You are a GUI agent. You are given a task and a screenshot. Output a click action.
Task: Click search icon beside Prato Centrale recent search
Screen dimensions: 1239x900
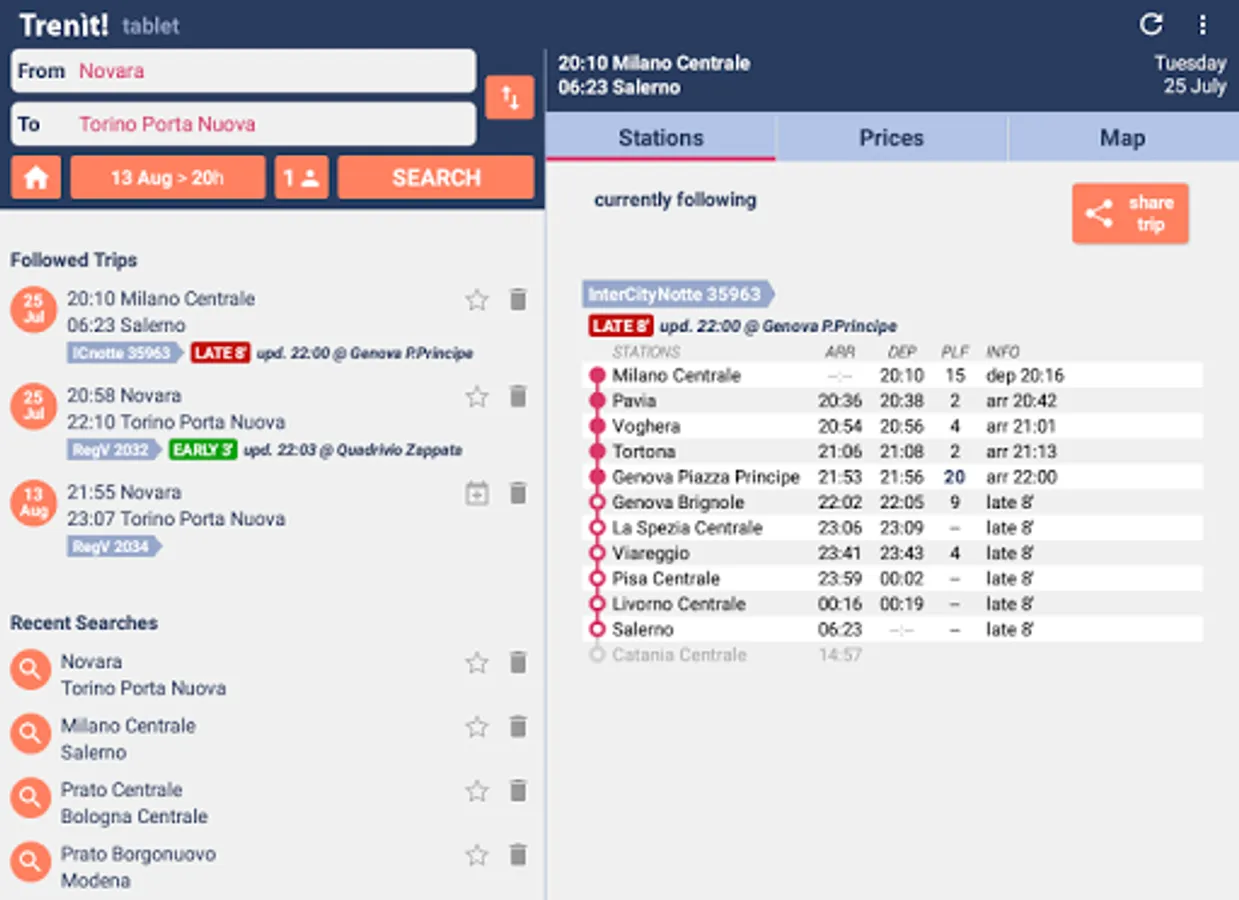[x=31, y=797]
